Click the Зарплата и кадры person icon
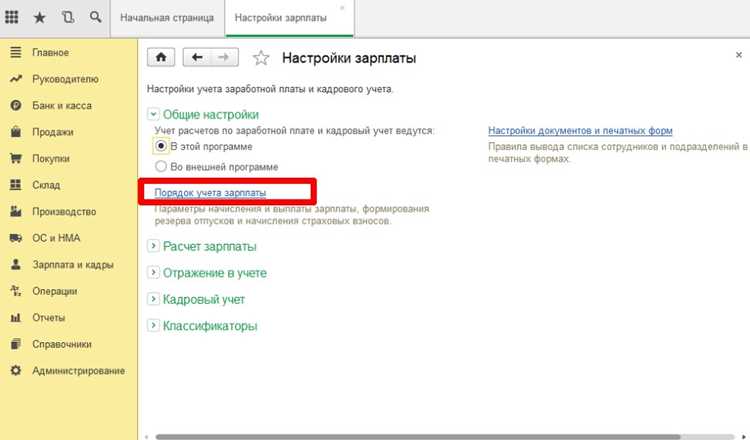The image size is (750, 440). pyautogui.click(x=16, y=264)
